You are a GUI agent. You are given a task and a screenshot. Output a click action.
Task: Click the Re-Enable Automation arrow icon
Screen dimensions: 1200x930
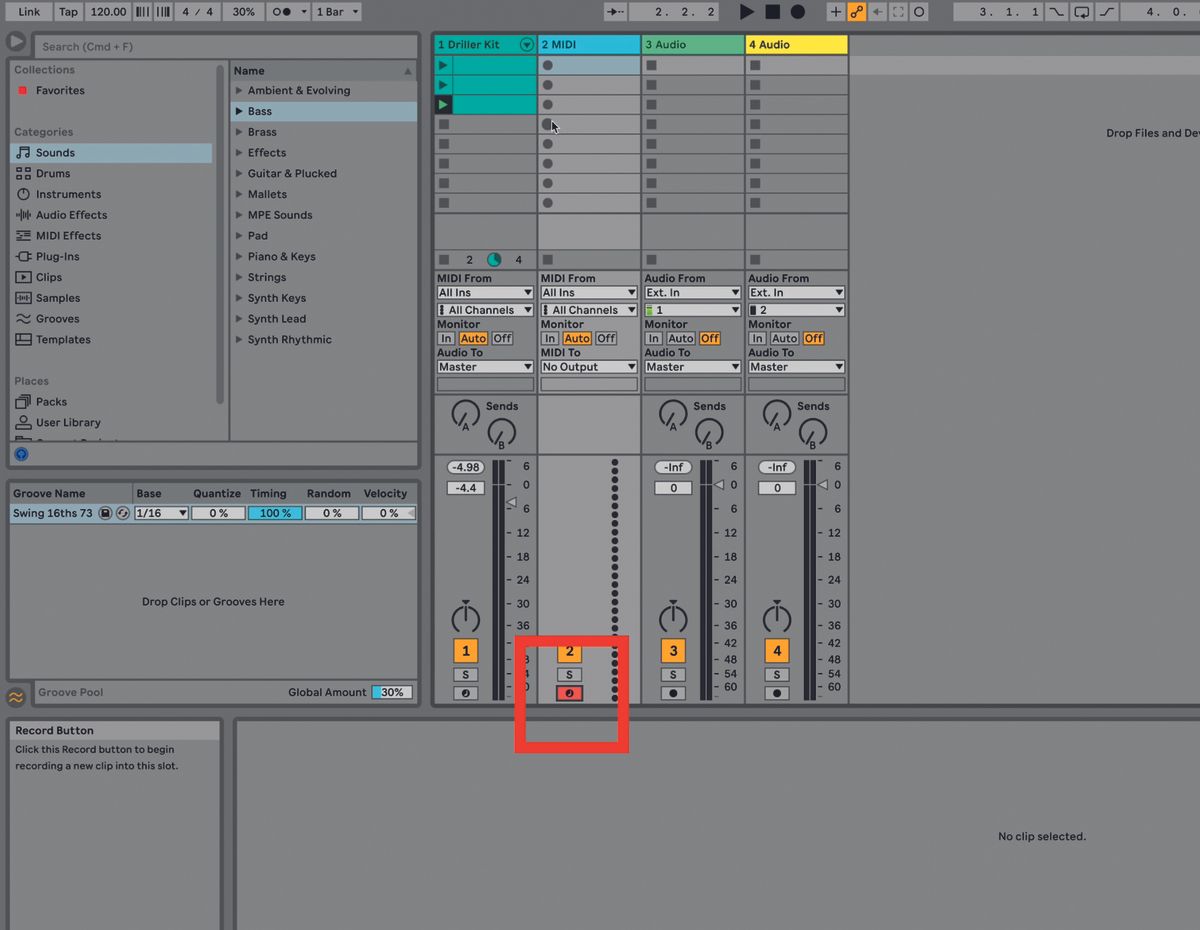point(877,12)
